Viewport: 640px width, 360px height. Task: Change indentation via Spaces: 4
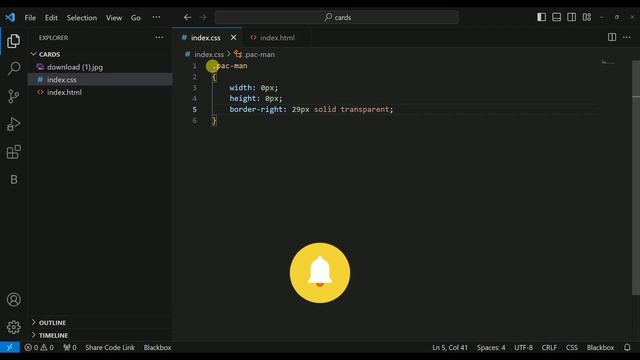coord(491,347)
